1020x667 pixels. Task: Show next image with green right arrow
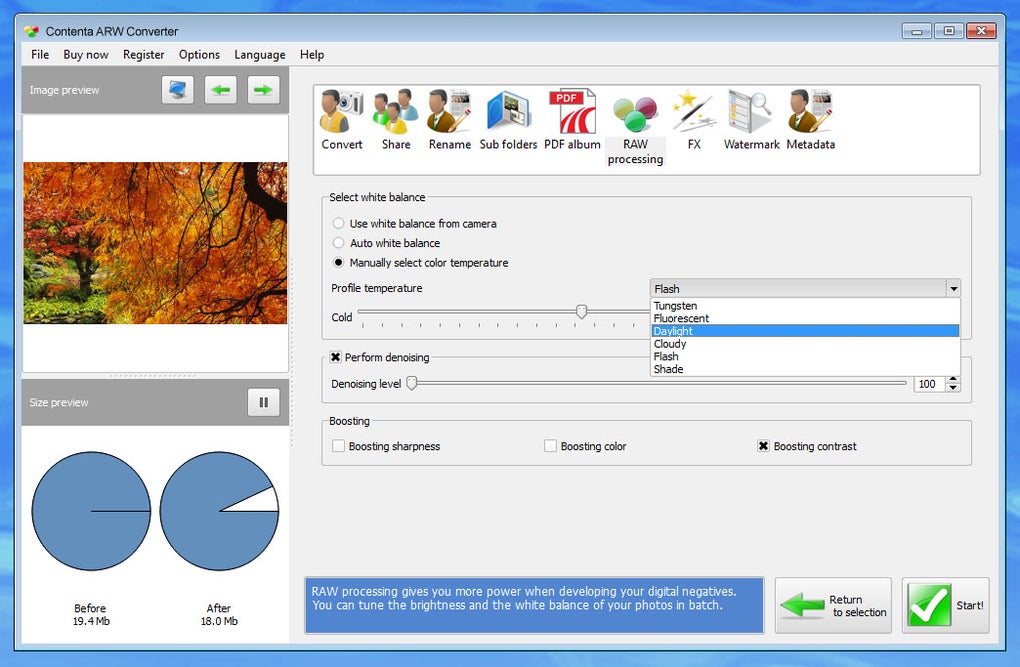click(x=263, y=90)
